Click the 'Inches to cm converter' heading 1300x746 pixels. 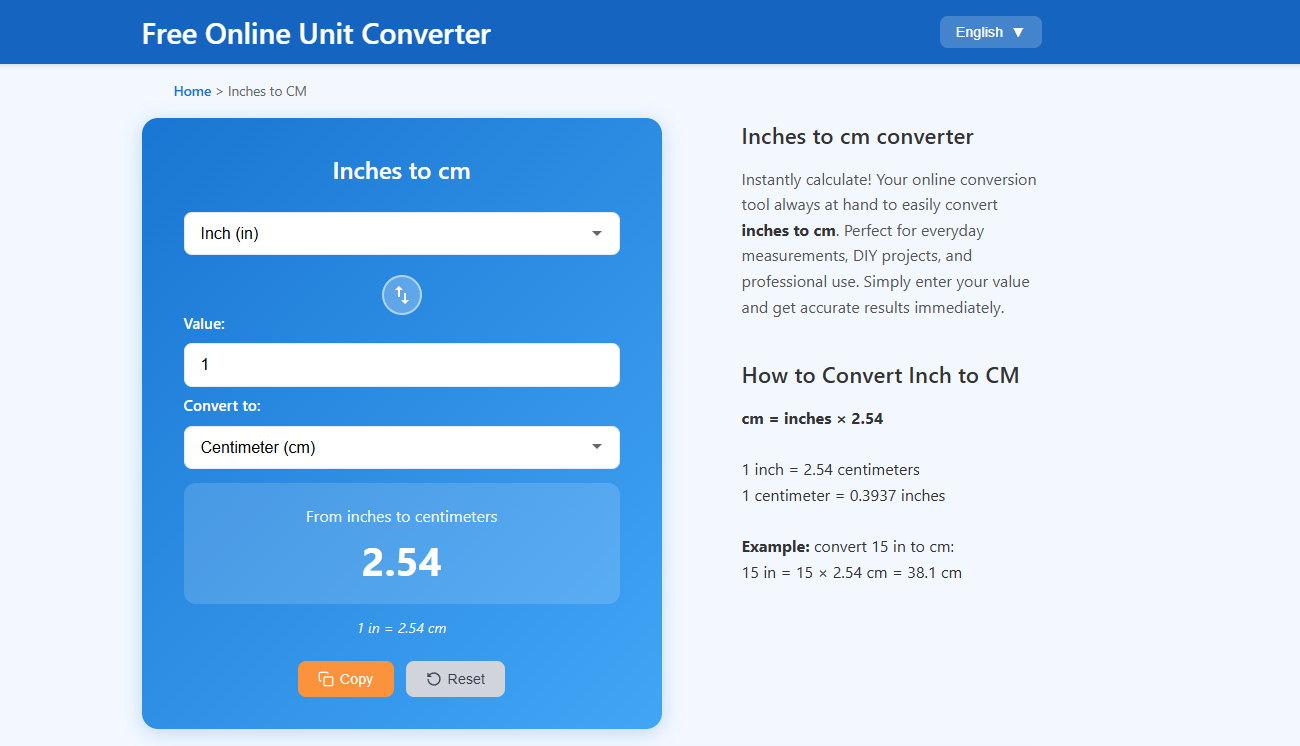[x=857, y=137]
